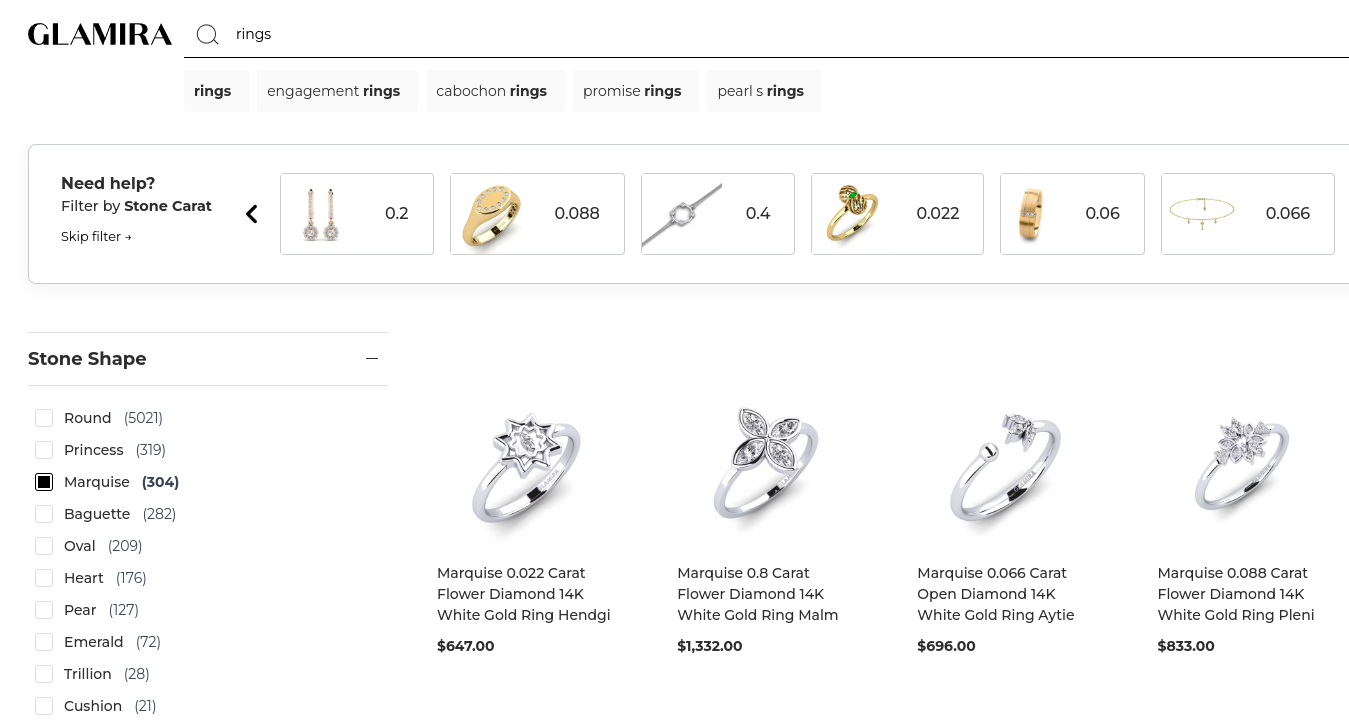The height and width of the screenshot is (724, 1349).
Task: Uncheck the Marquise stone shape filter
Action: [44, 482]
